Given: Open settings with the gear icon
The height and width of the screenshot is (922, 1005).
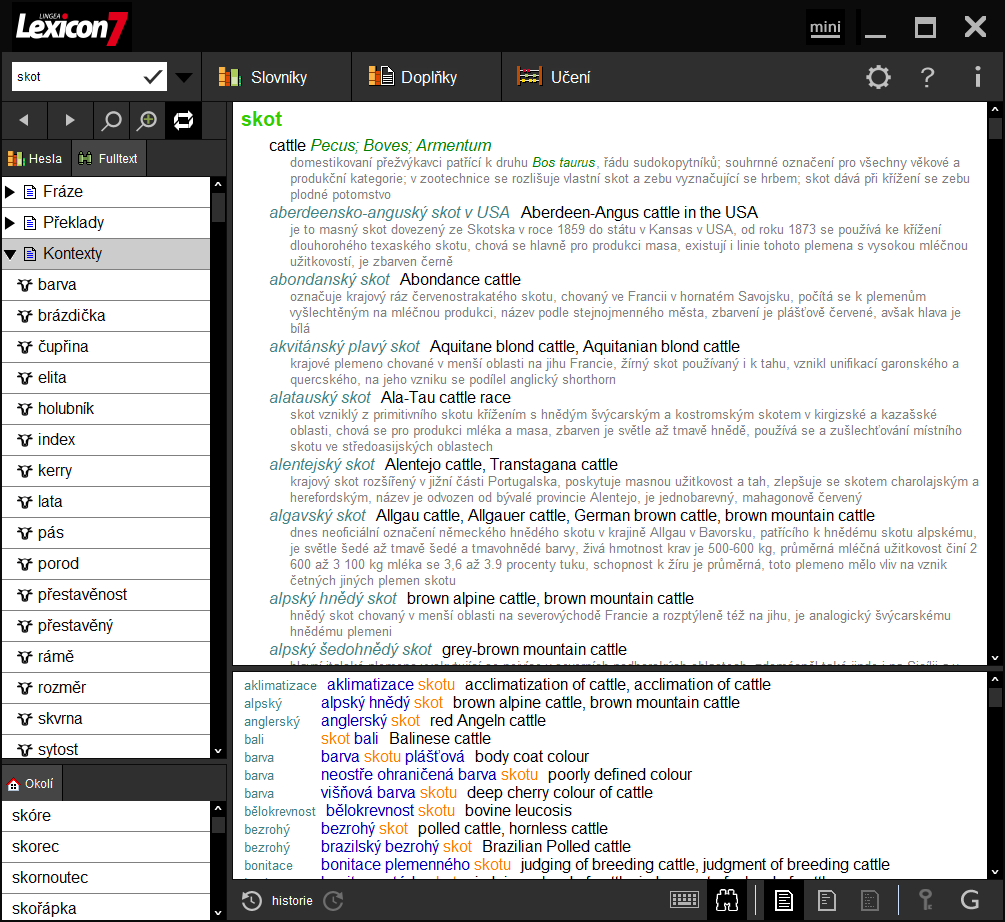Looking at the screenshot, I should coord(878,77).
